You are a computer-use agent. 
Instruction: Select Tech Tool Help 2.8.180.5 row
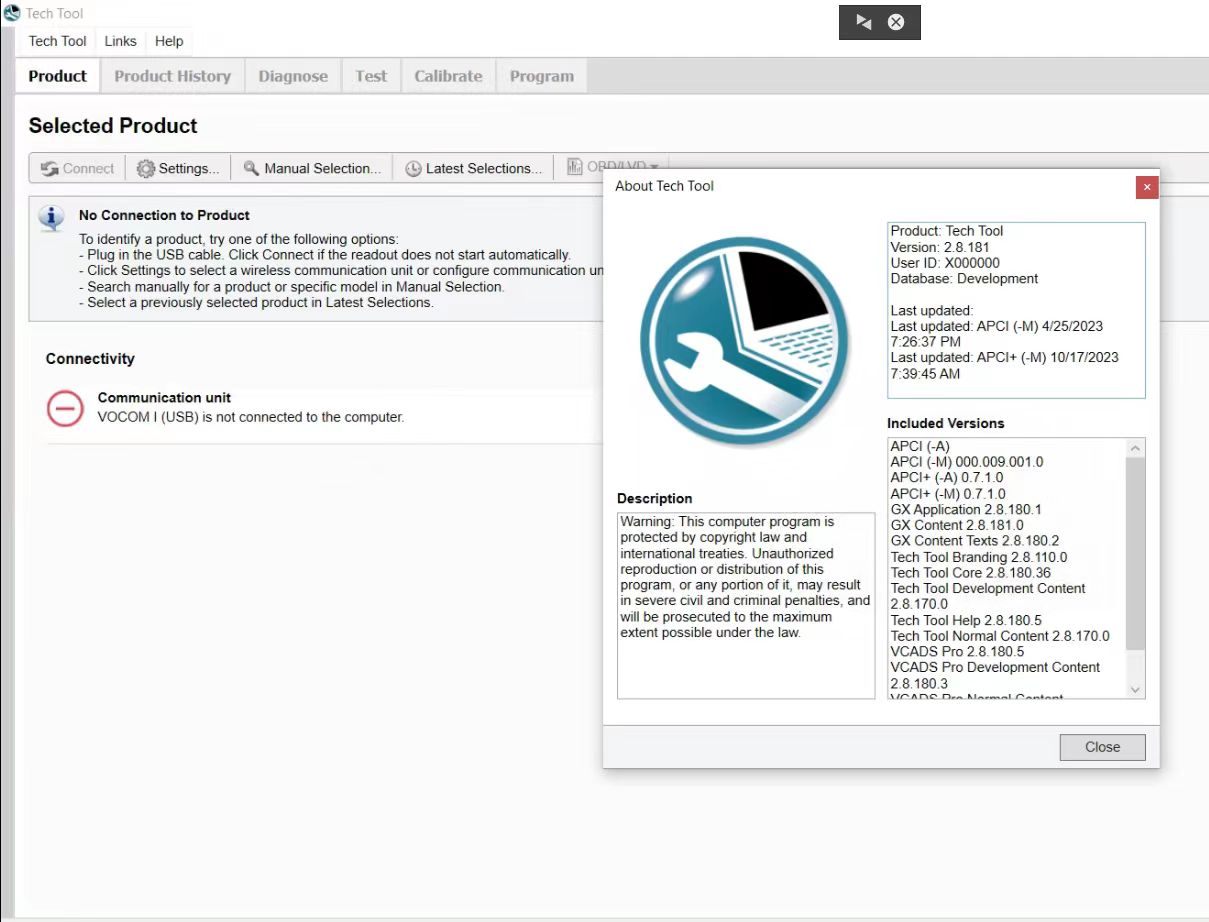click(x=966, y=620)
